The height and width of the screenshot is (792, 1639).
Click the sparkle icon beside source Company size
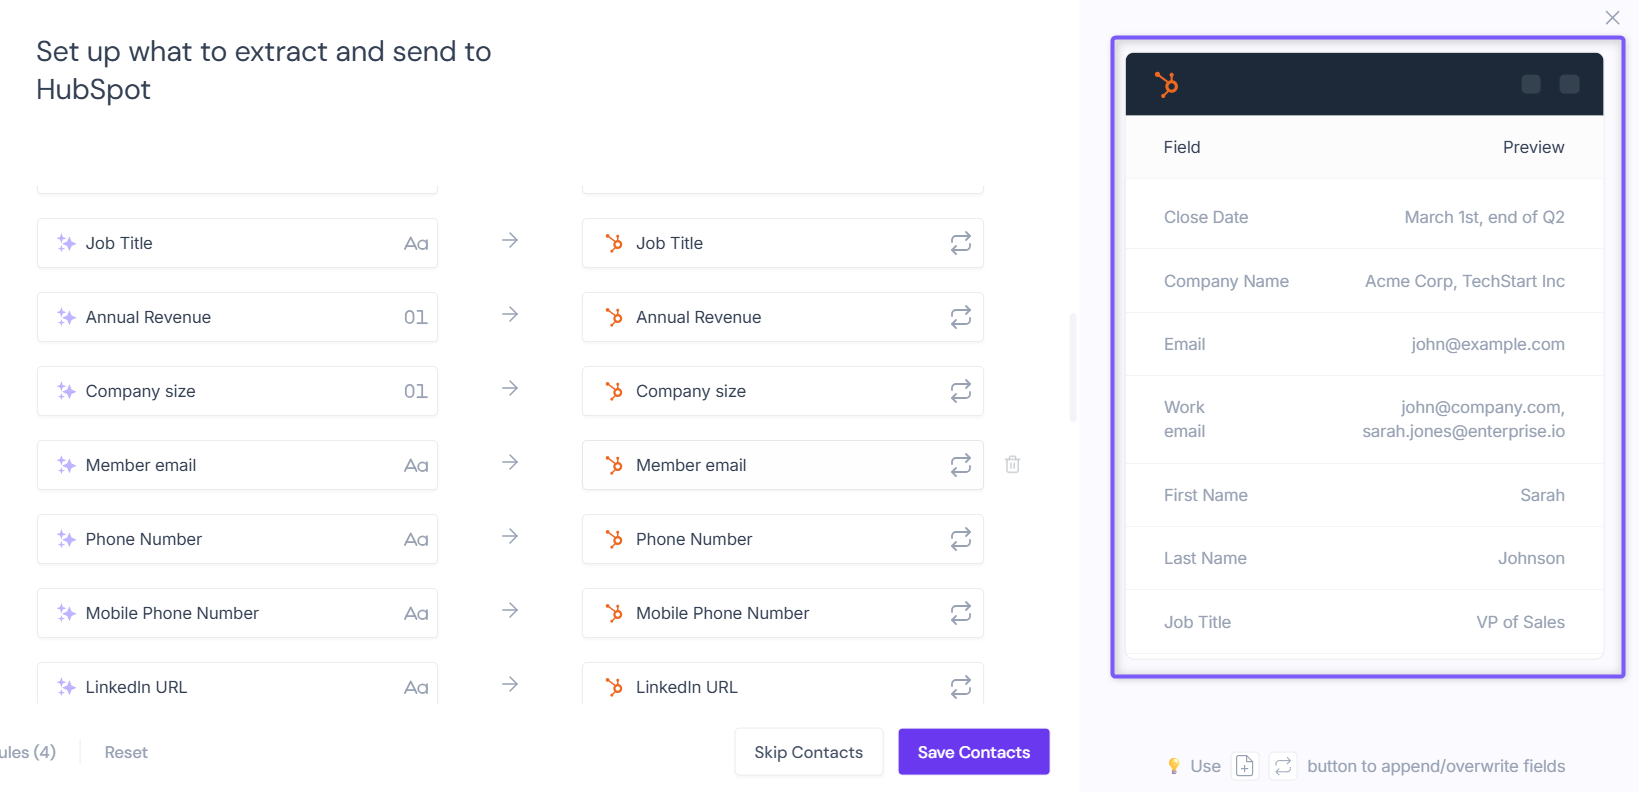66,391
